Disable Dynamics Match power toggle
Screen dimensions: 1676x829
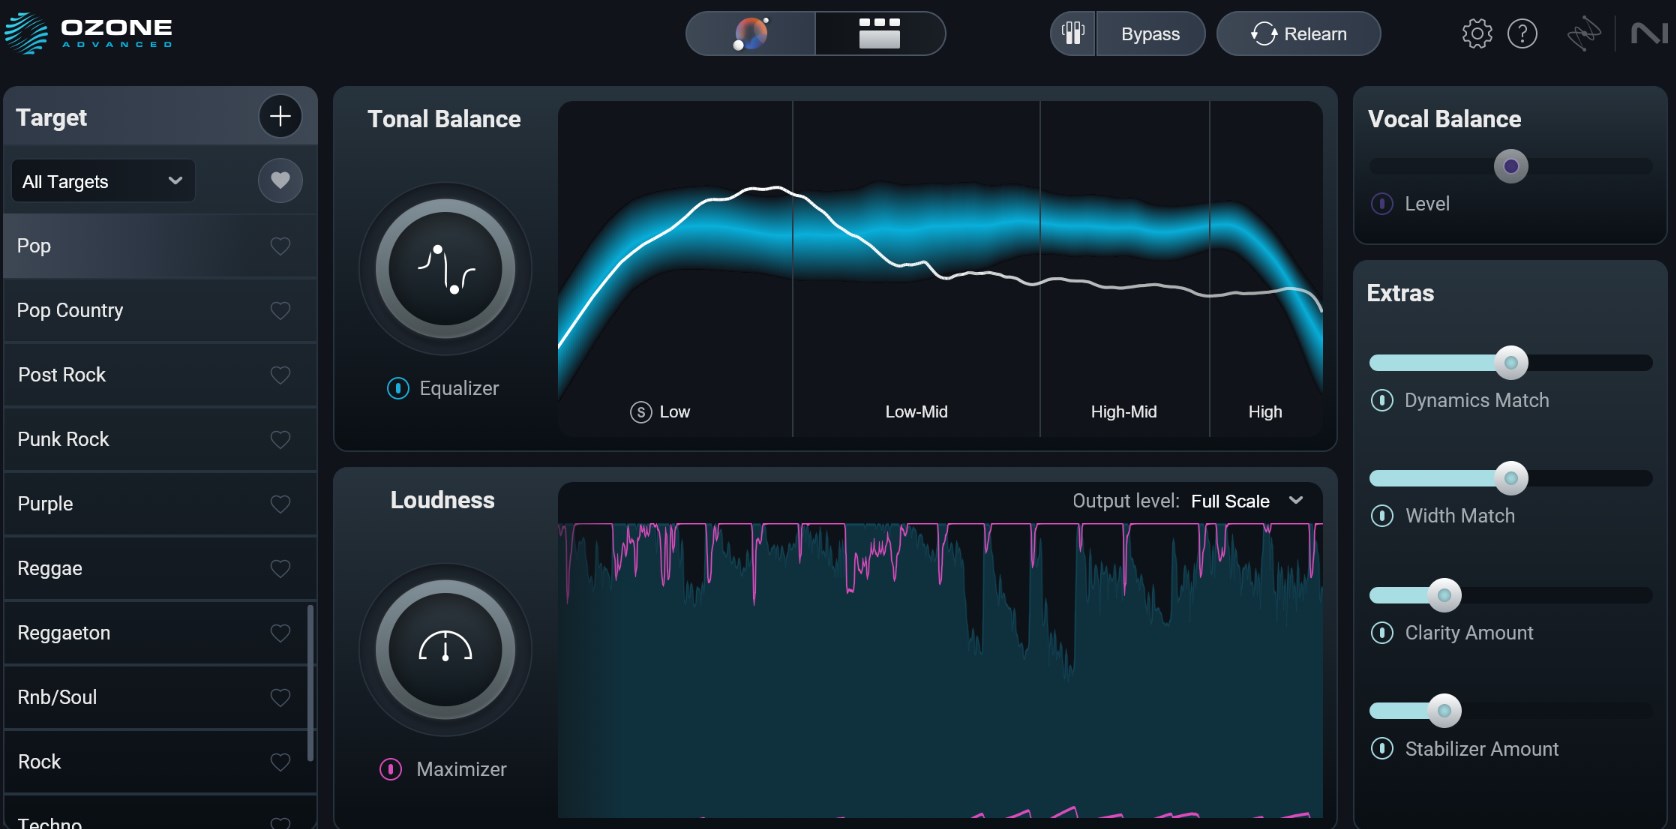[x=1382, y=400]
